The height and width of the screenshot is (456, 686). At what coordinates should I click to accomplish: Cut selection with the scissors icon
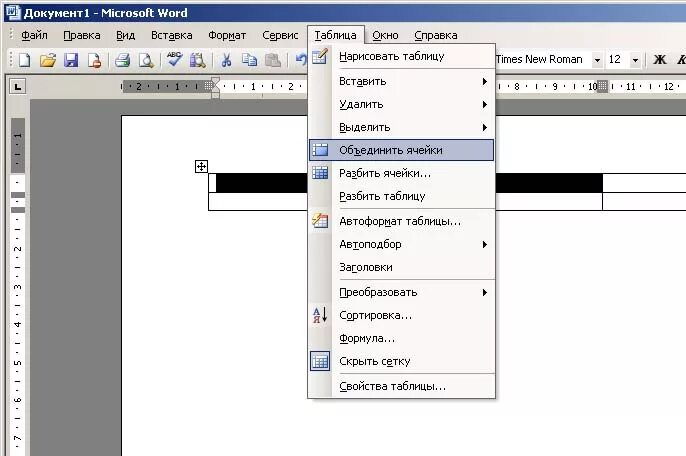pos(226,60)
